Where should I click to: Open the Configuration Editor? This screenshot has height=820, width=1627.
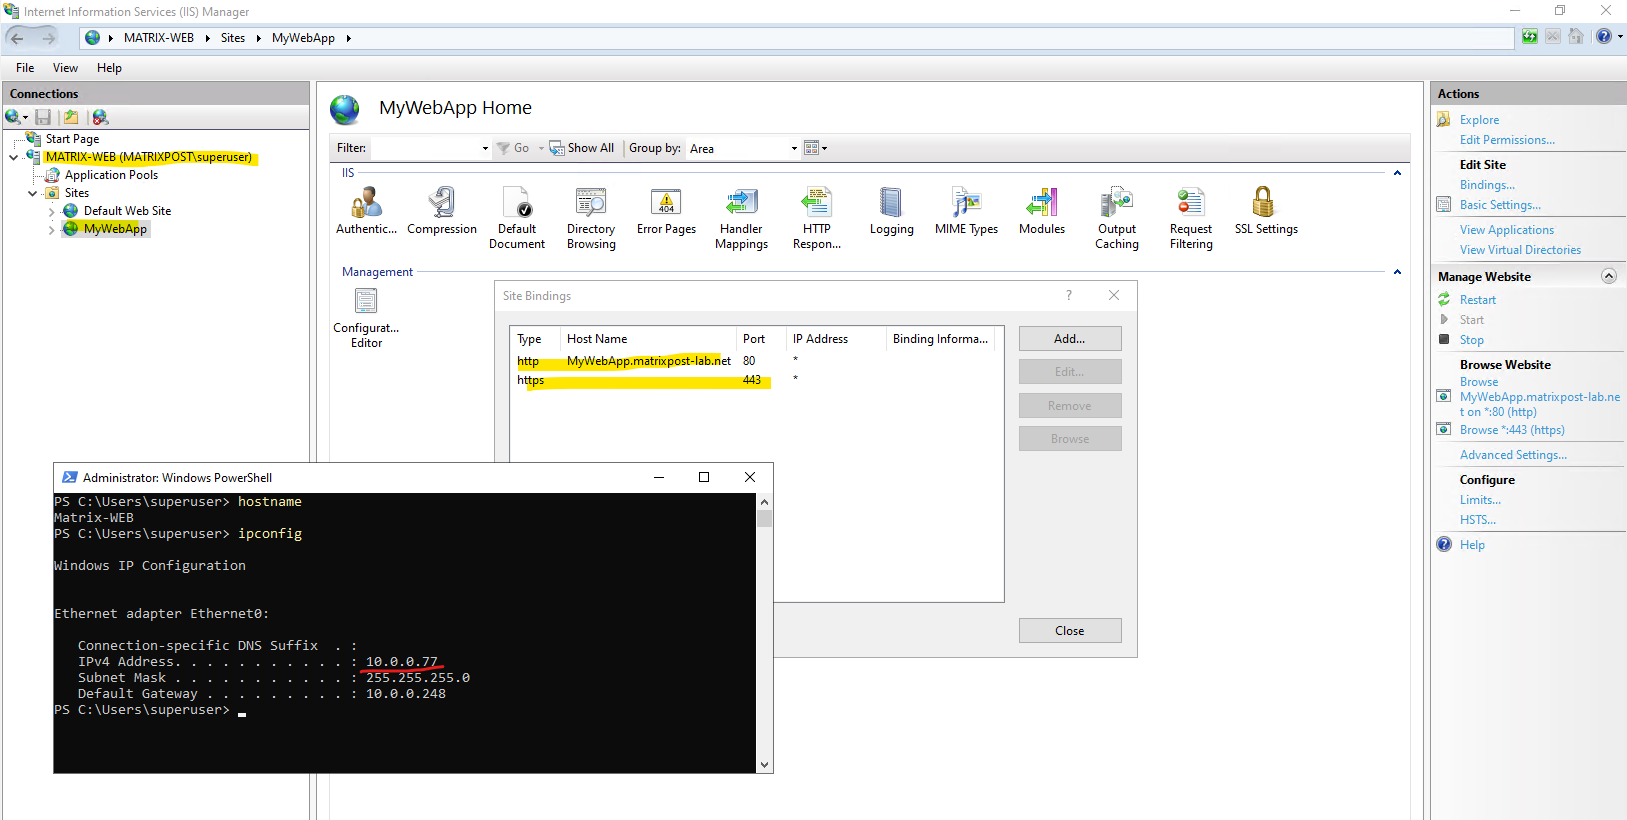coord(366,318)
